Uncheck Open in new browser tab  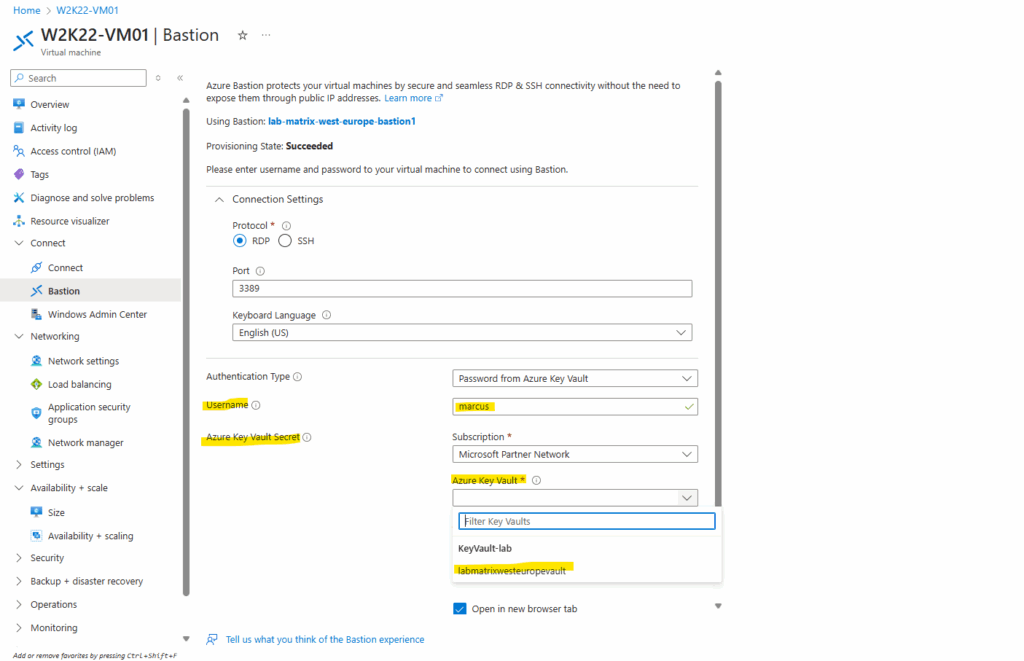(x=460, y=609)
